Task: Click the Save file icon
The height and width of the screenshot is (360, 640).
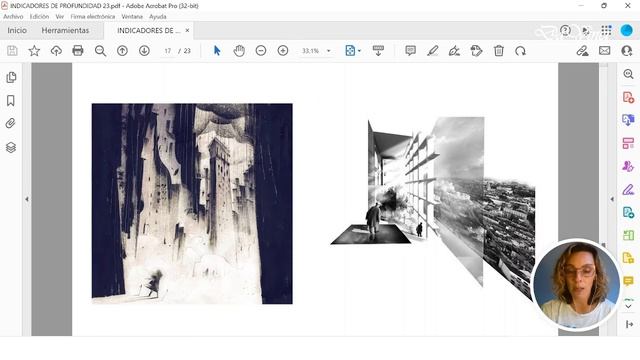Action: (x=12, y=51)
